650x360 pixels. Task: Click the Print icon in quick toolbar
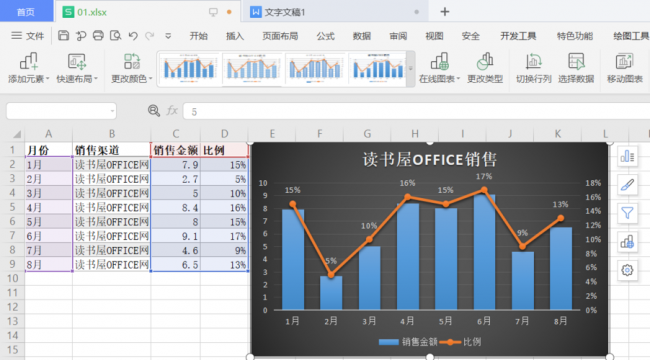(98, 36)
